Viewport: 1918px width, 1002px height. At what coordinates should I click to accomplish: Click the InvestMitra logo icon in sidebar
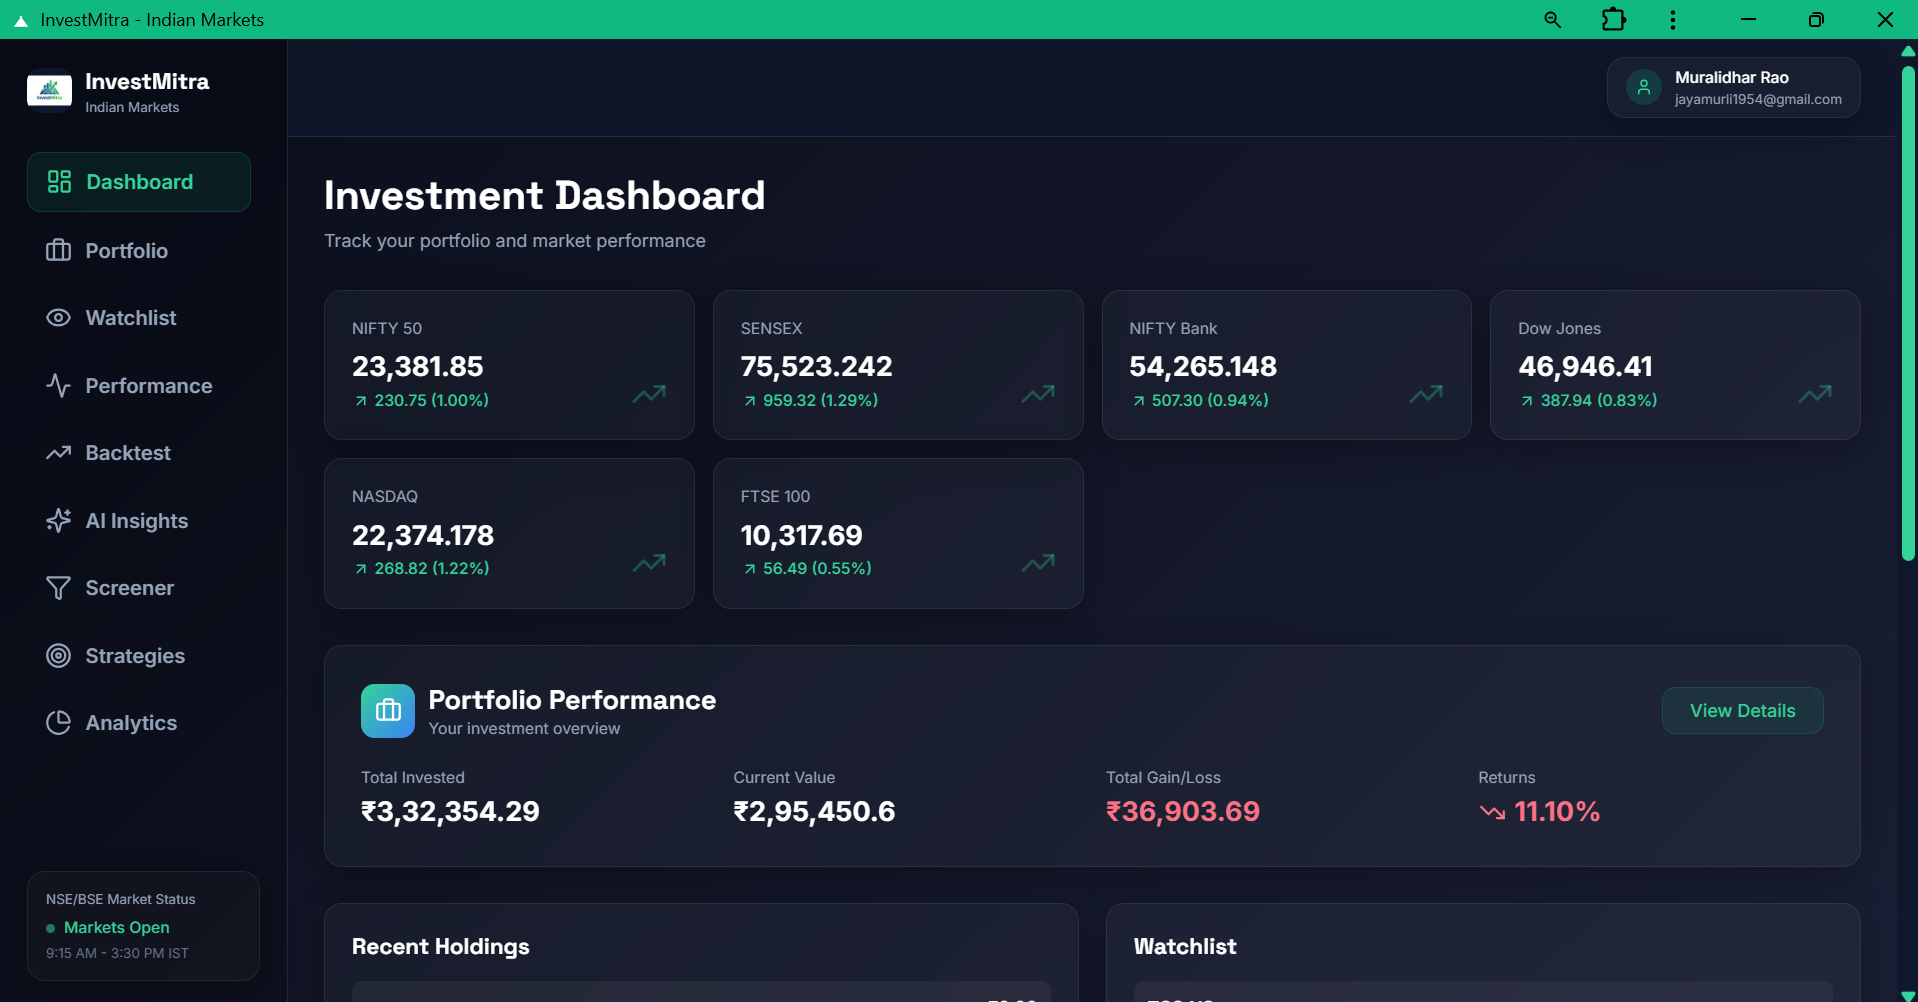coord(49,91)
